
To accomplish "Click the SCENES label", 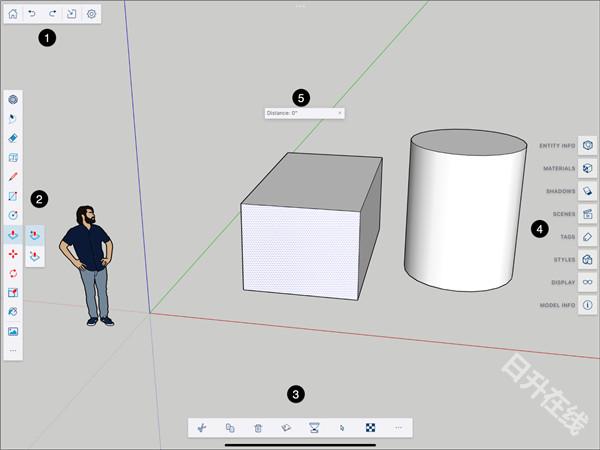I will click(x=564, y=214).
